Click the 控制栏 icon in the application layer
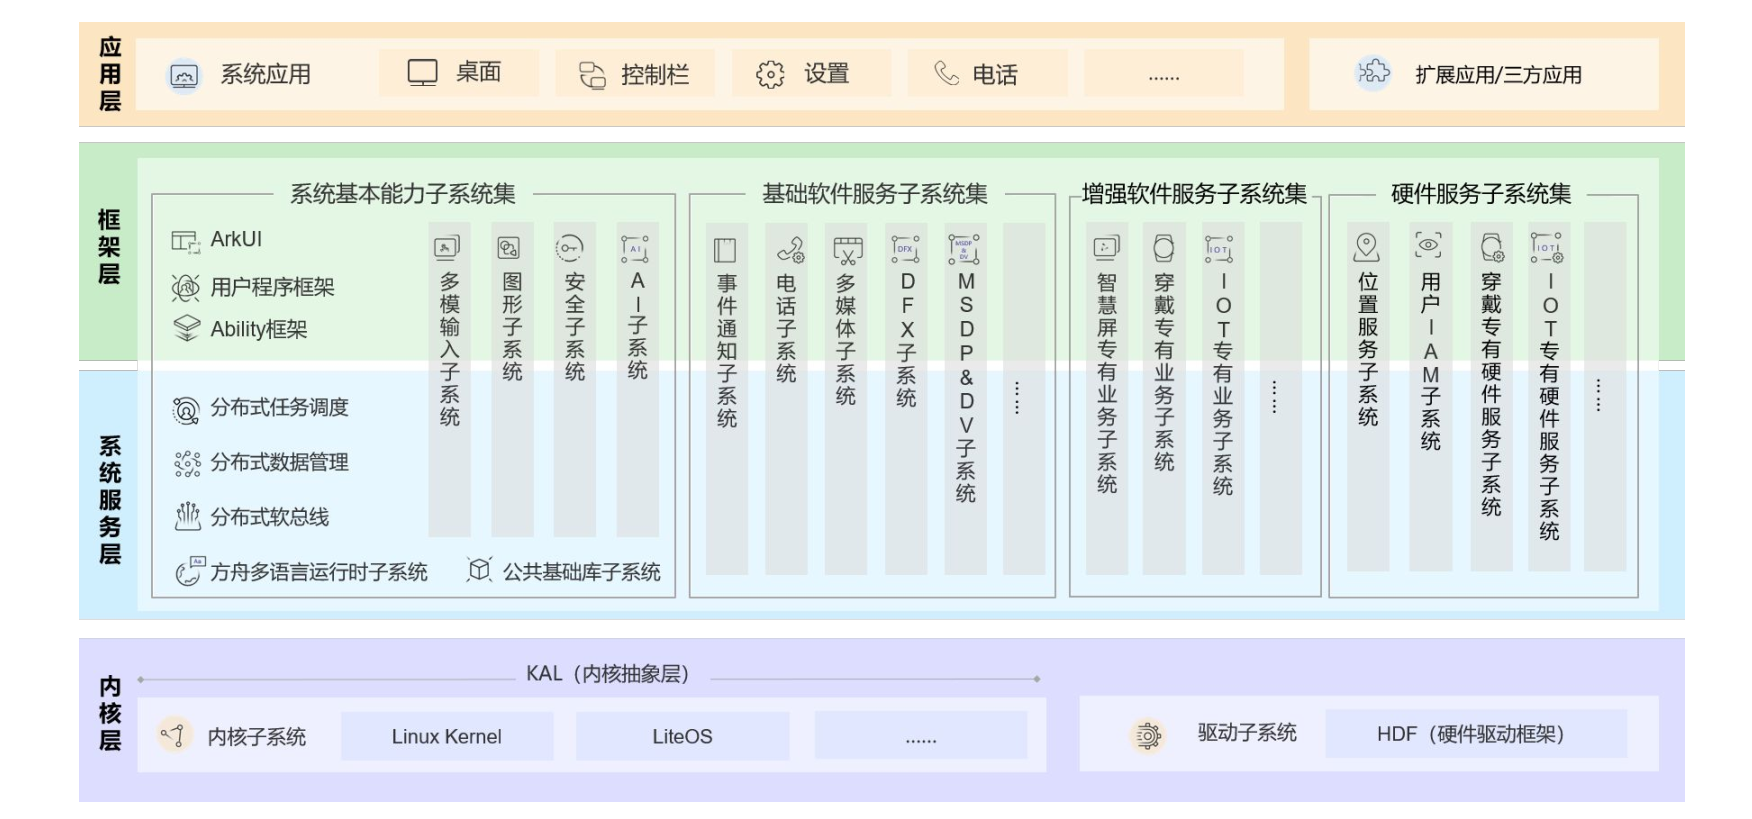 point(593,75)
